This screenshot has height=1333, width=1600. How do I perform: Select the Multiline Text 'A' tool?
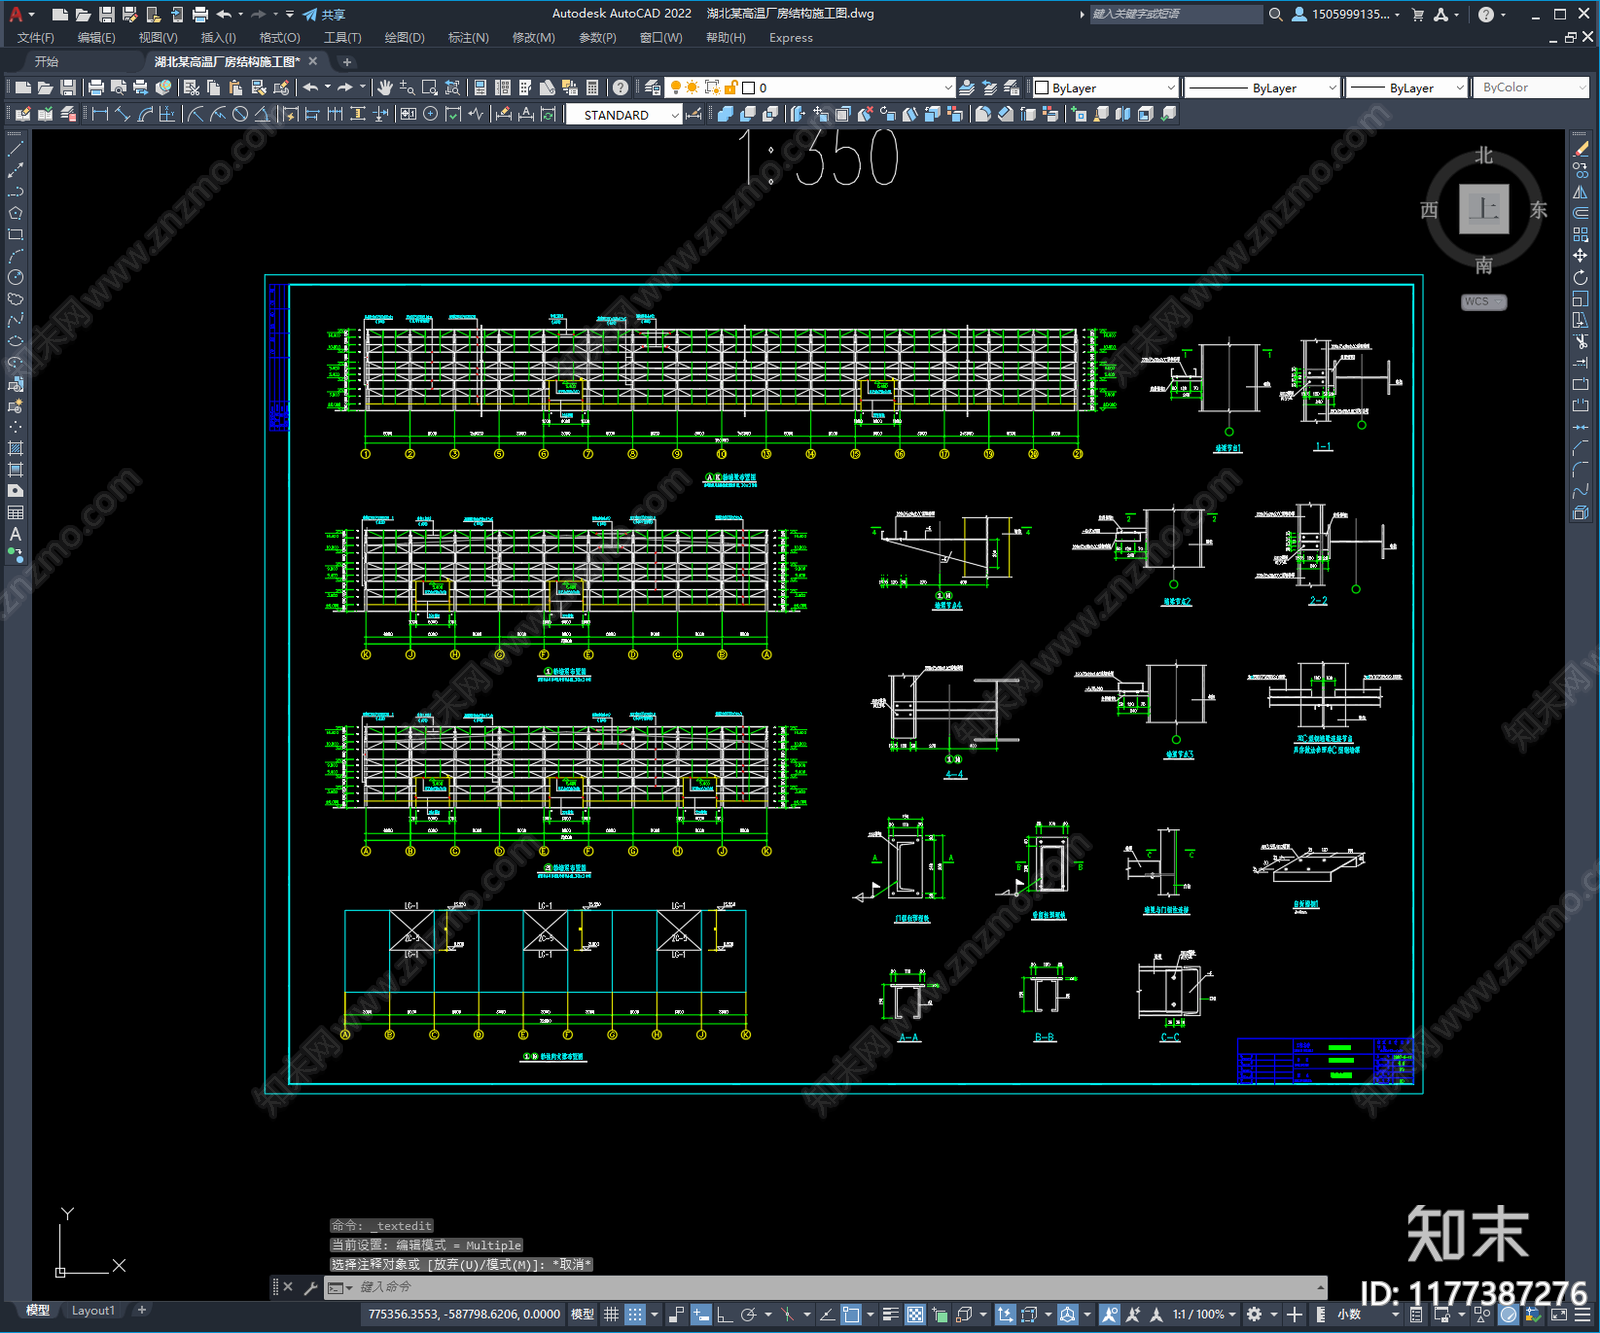click(15, 534)
